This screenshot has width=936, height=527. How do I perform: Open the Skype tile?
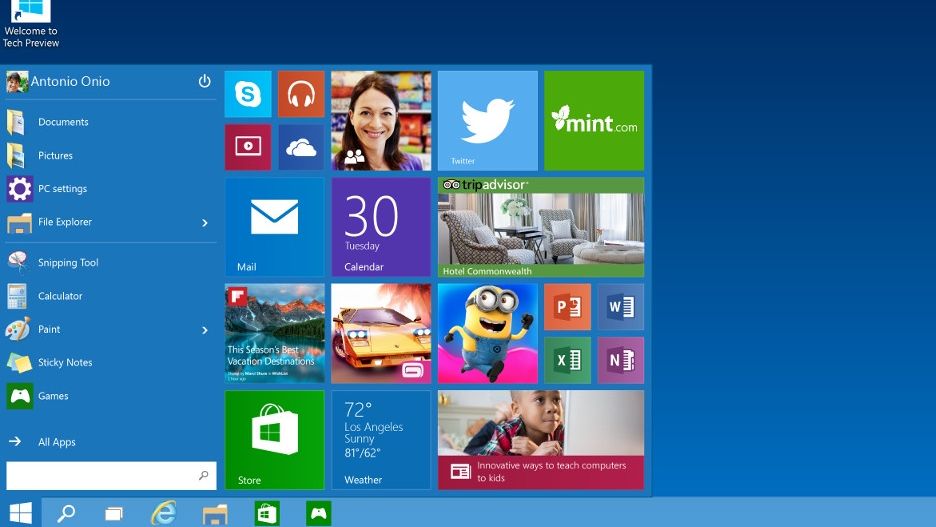pyautogui.click(x=248, y=94)
